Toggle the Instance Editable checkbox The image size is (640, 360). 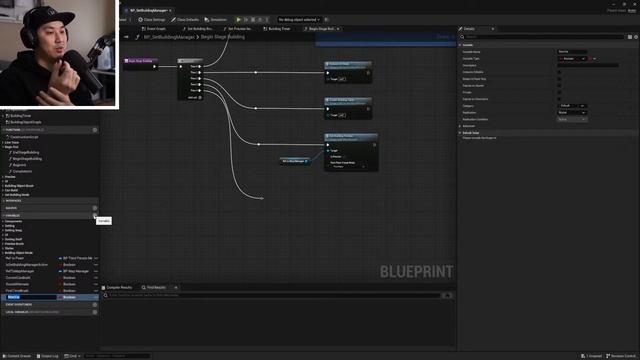tap(559, 72)
